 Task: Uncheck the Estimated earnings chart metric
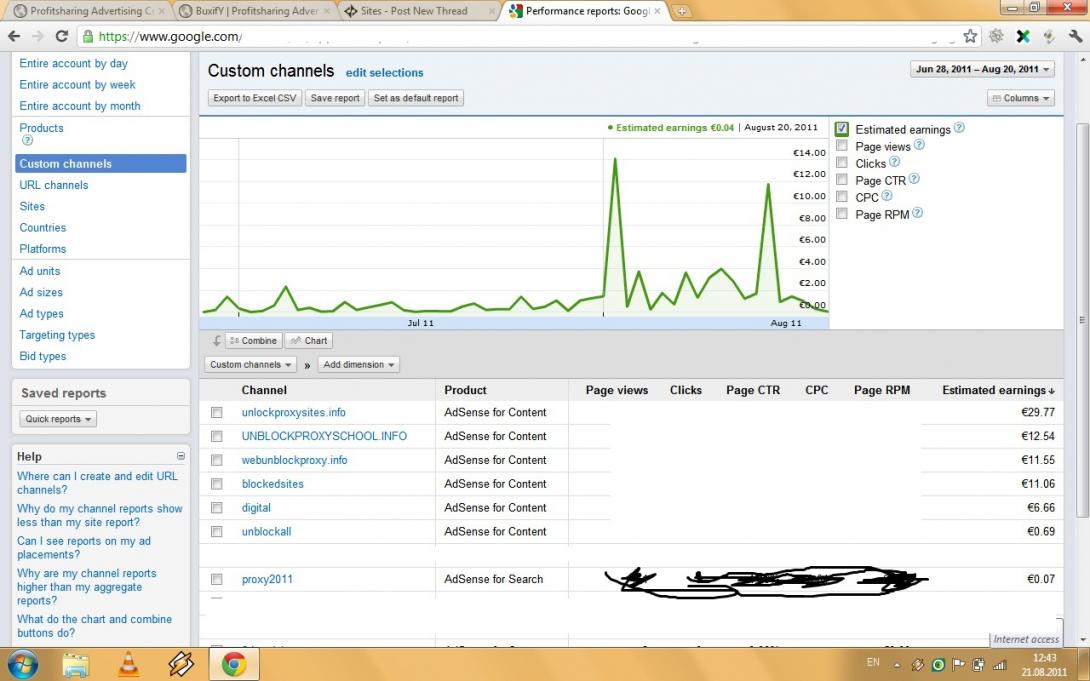pyautogui.click(x=842, y=129)
